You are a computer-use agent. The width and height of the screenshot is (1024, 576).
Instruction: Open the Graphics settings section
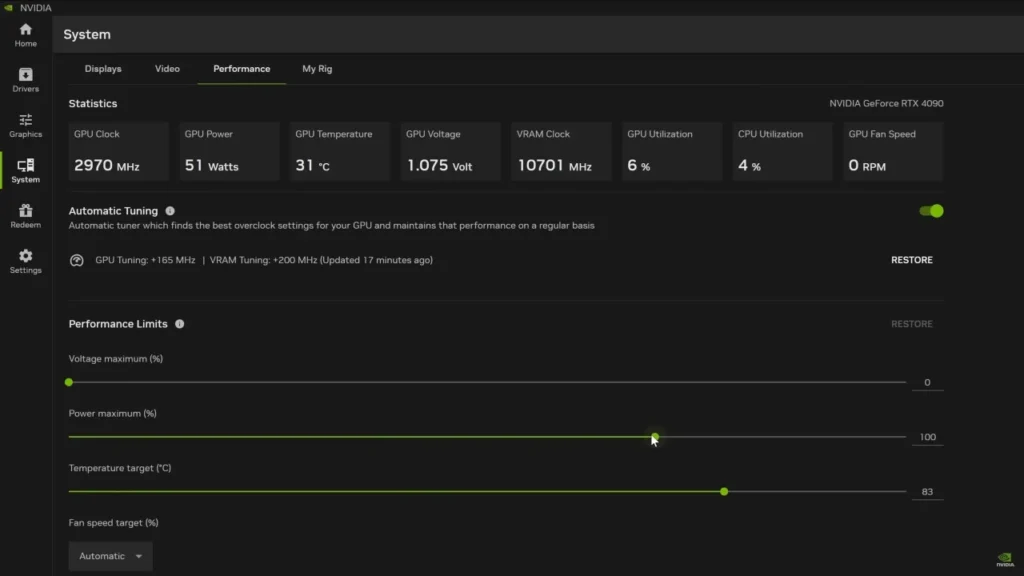point(25,125)
